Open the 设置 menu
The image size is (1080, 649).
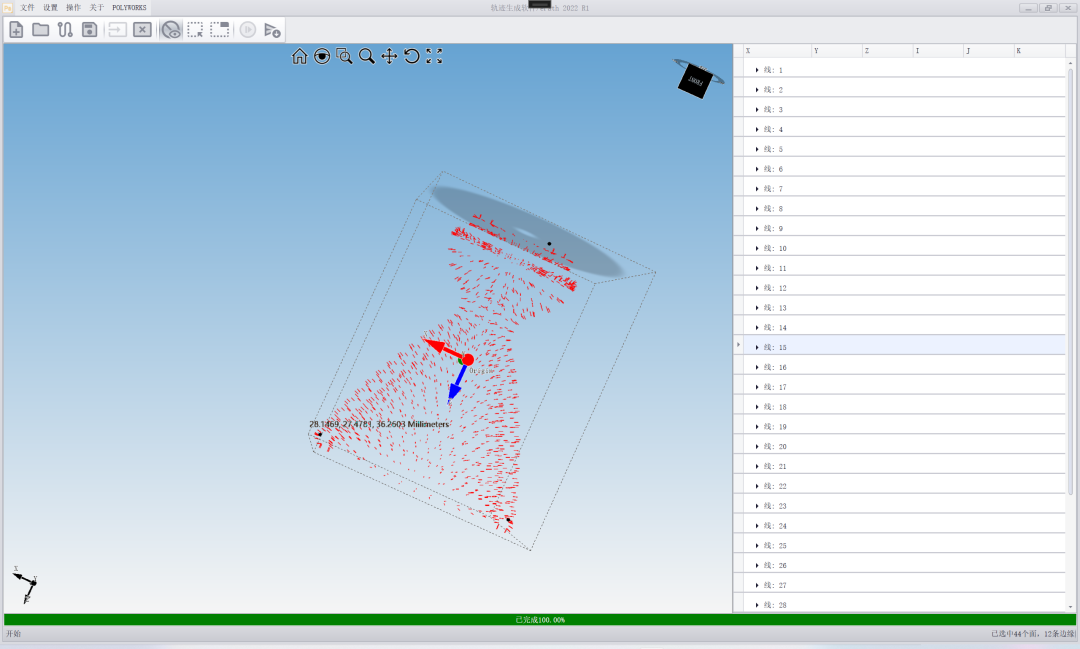[x=50, y=7]
